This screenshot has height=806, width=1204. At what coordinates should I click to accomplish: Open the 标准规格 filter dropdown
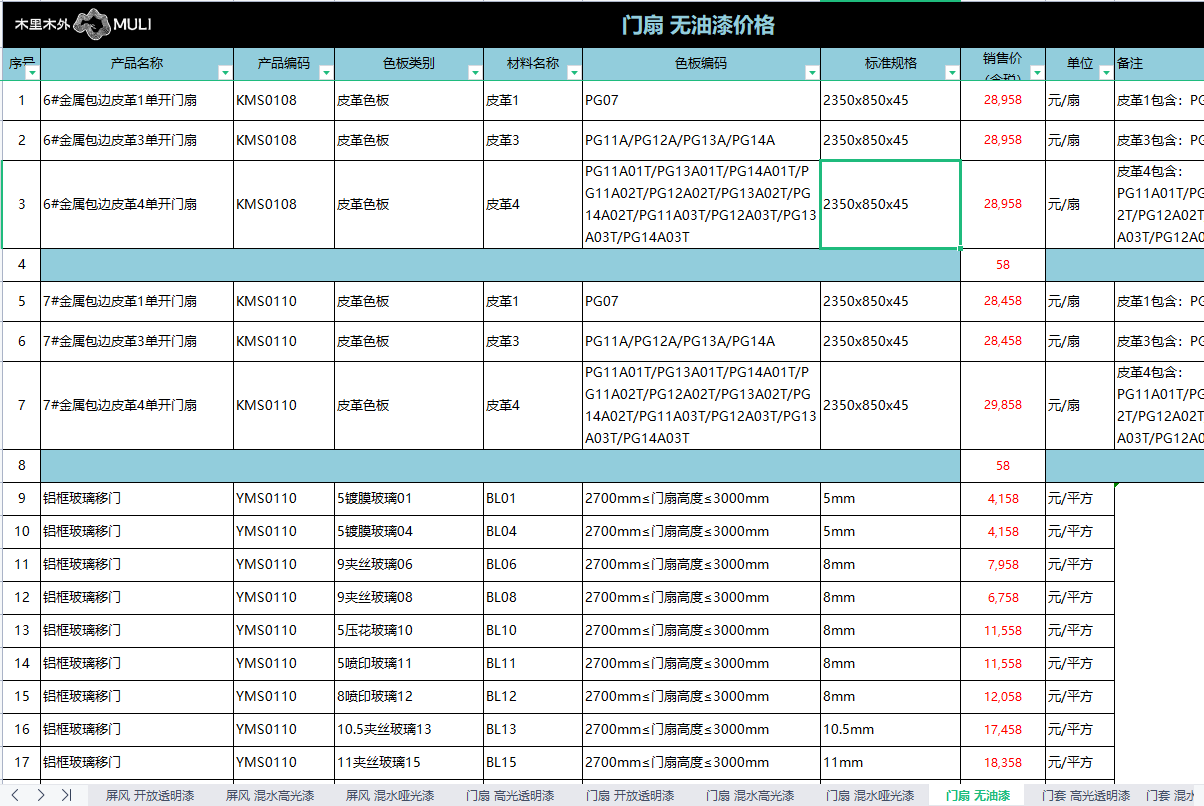pyautogui.click(x=951, y=73)
